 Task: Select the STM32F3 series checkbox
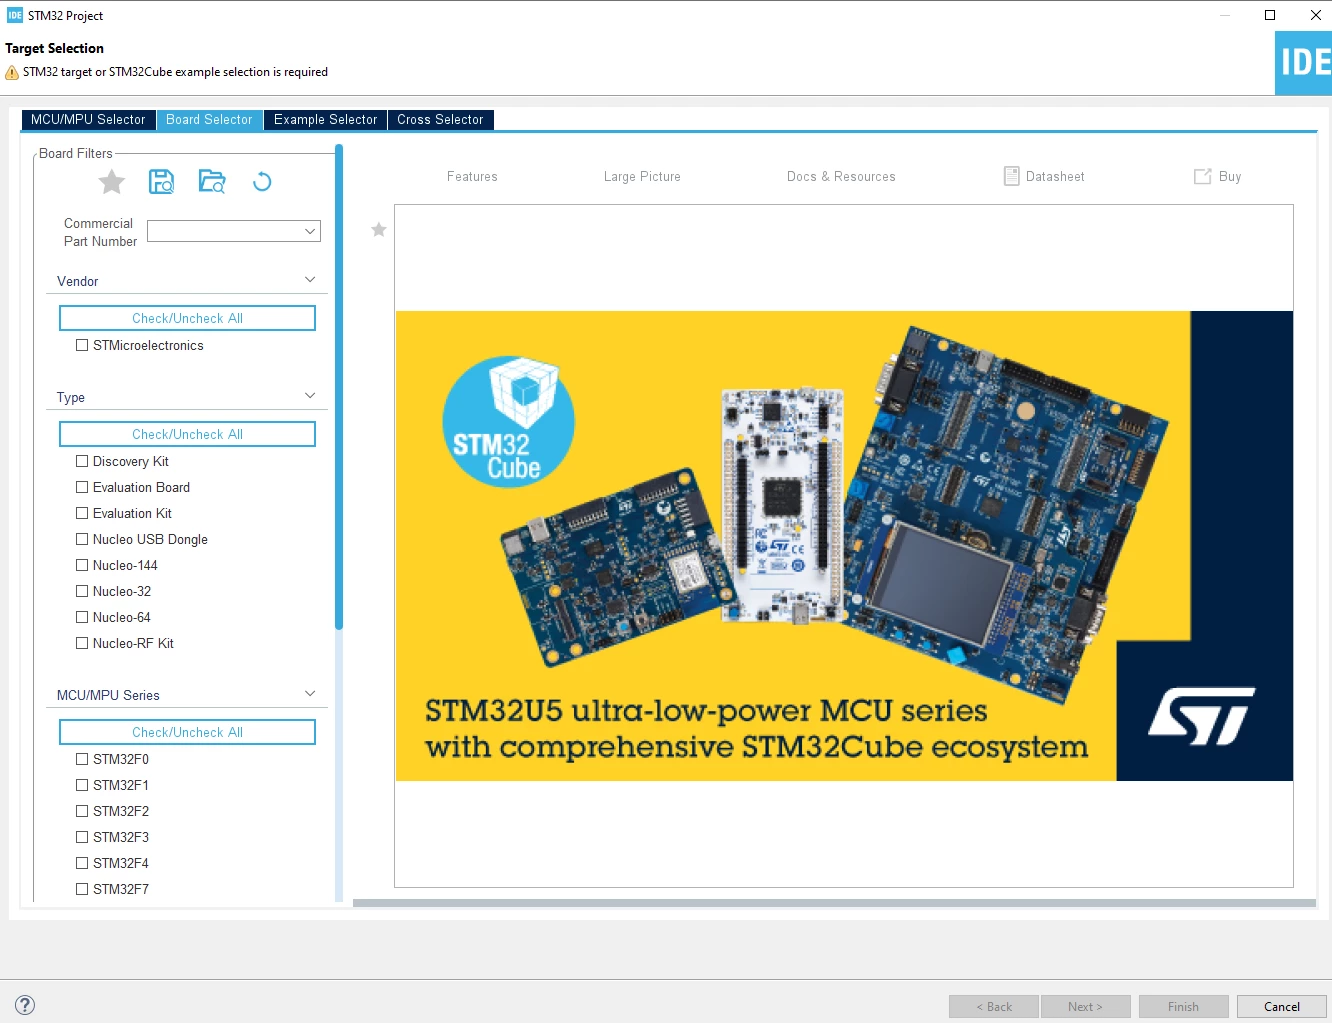pyautogui.click(x=82, y=838)
